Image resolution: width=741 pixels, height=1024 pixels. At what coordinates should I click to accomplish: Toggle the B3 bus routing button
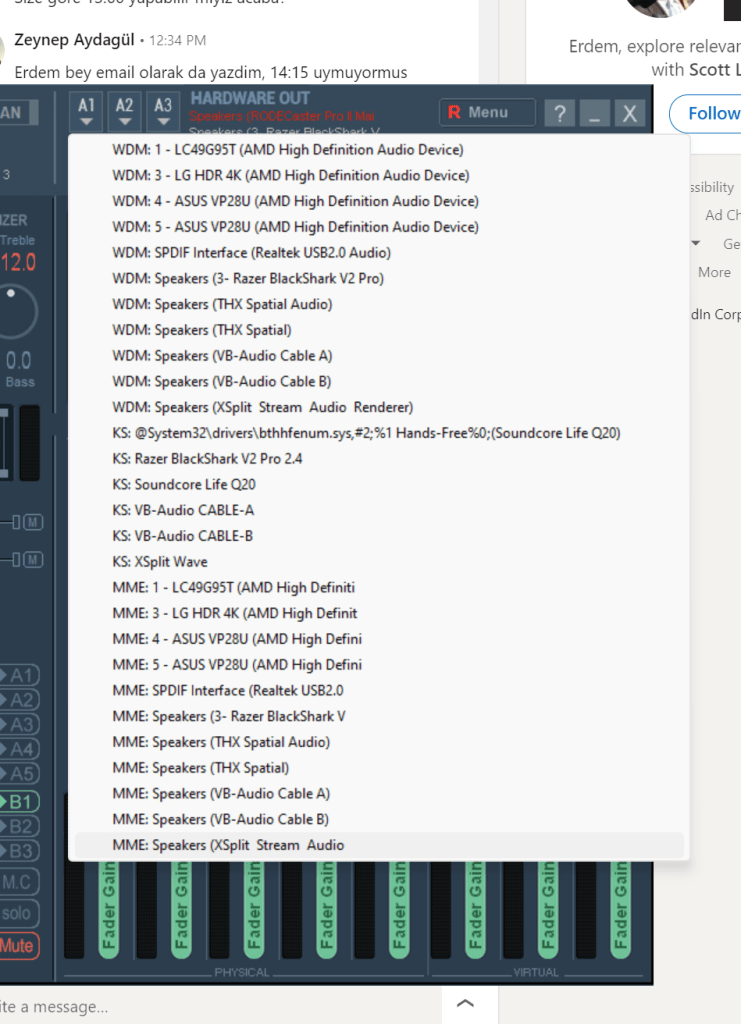(20, 852)
